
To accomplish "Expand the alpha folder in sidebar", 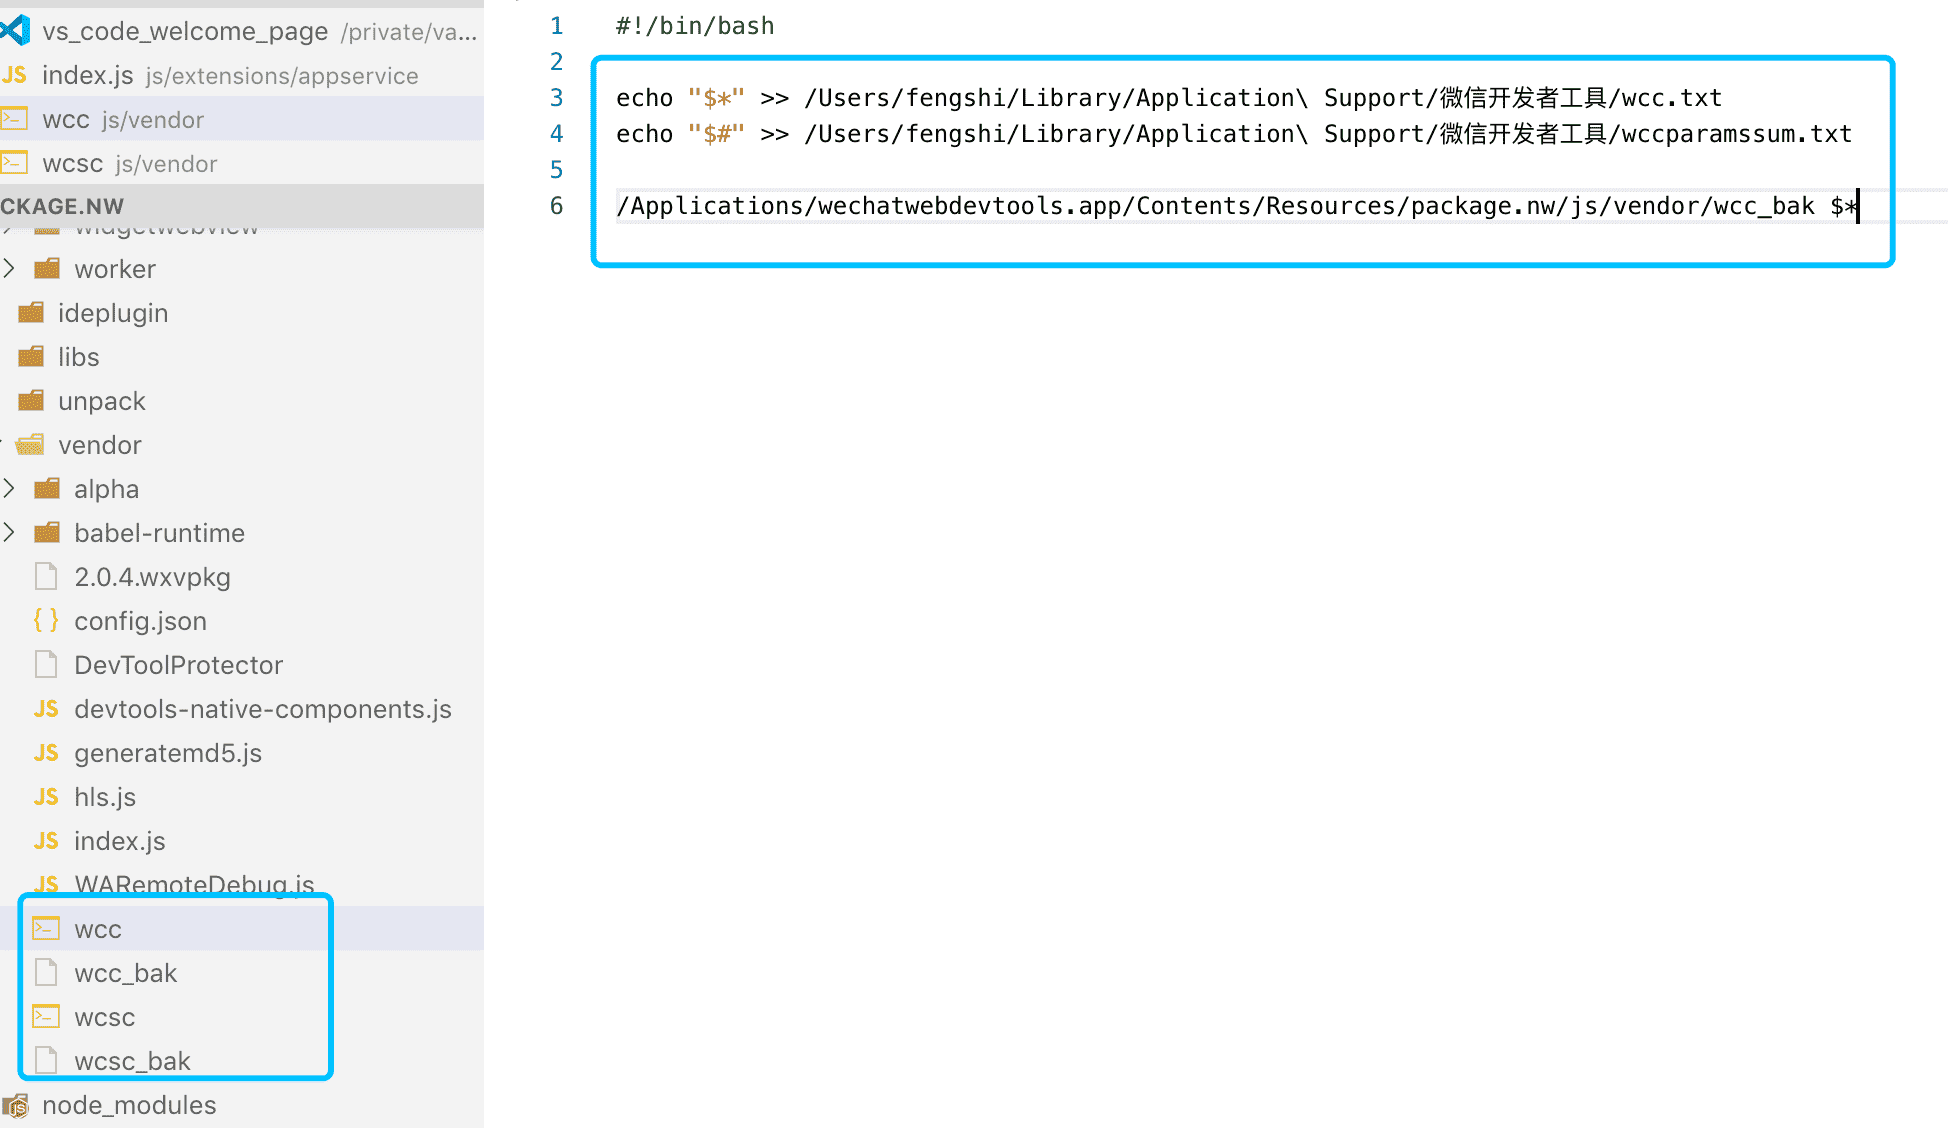I will 11,487.
